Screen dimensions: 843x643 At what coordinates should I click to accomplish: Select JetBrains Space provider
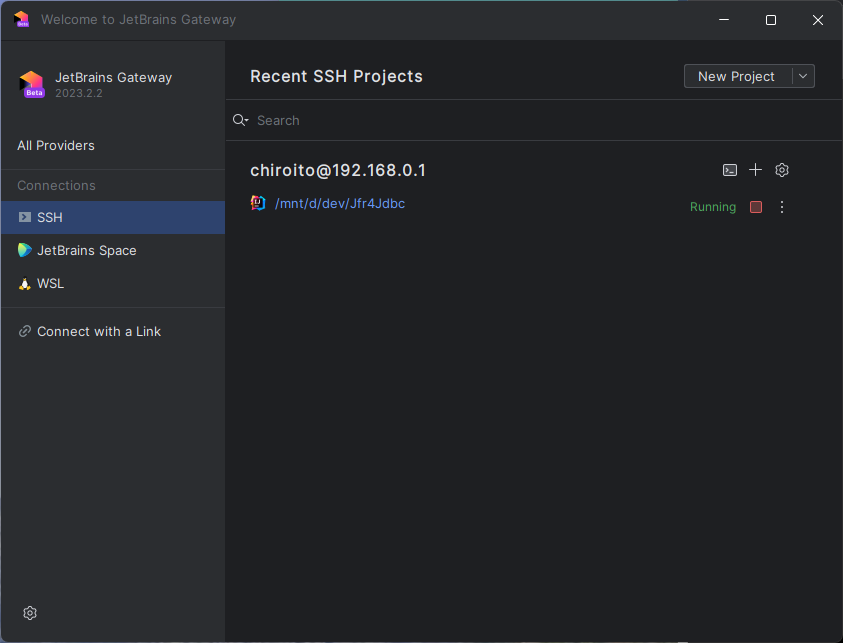[x=113, y=251]
